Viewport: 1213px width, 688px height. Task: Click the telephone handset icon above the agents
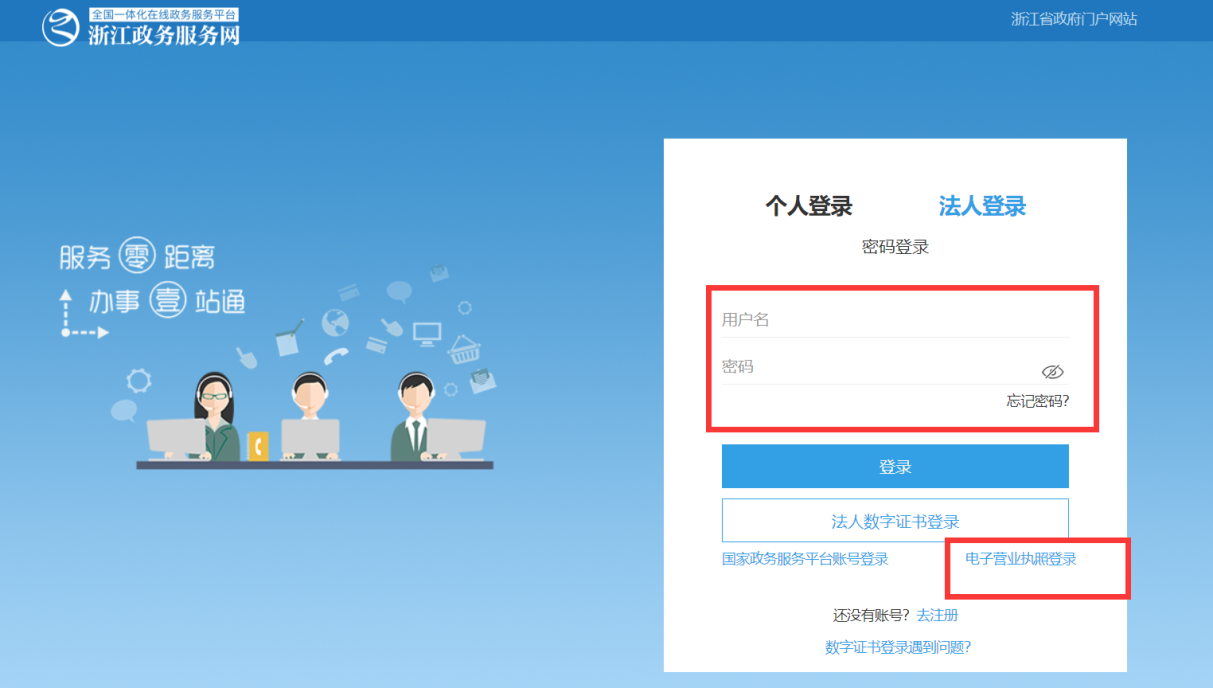click(x=335, y=355)
